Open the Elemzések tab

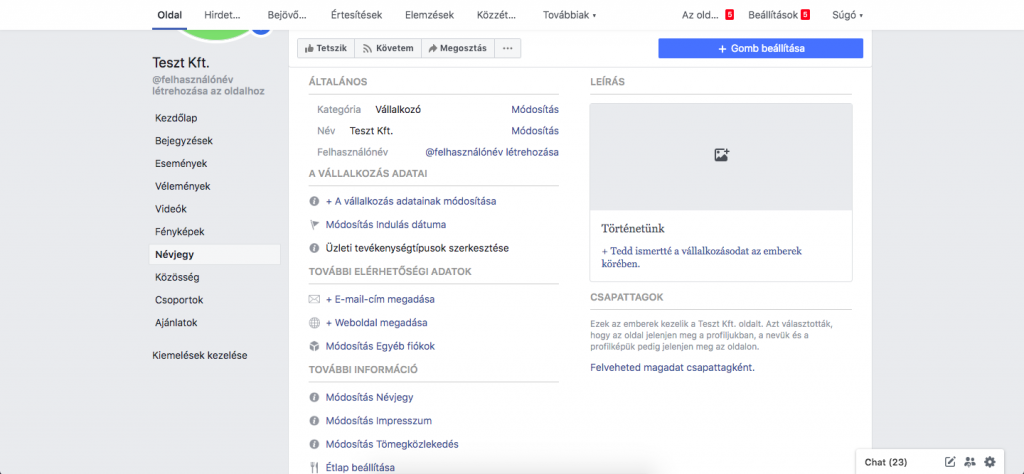[430, 14]
